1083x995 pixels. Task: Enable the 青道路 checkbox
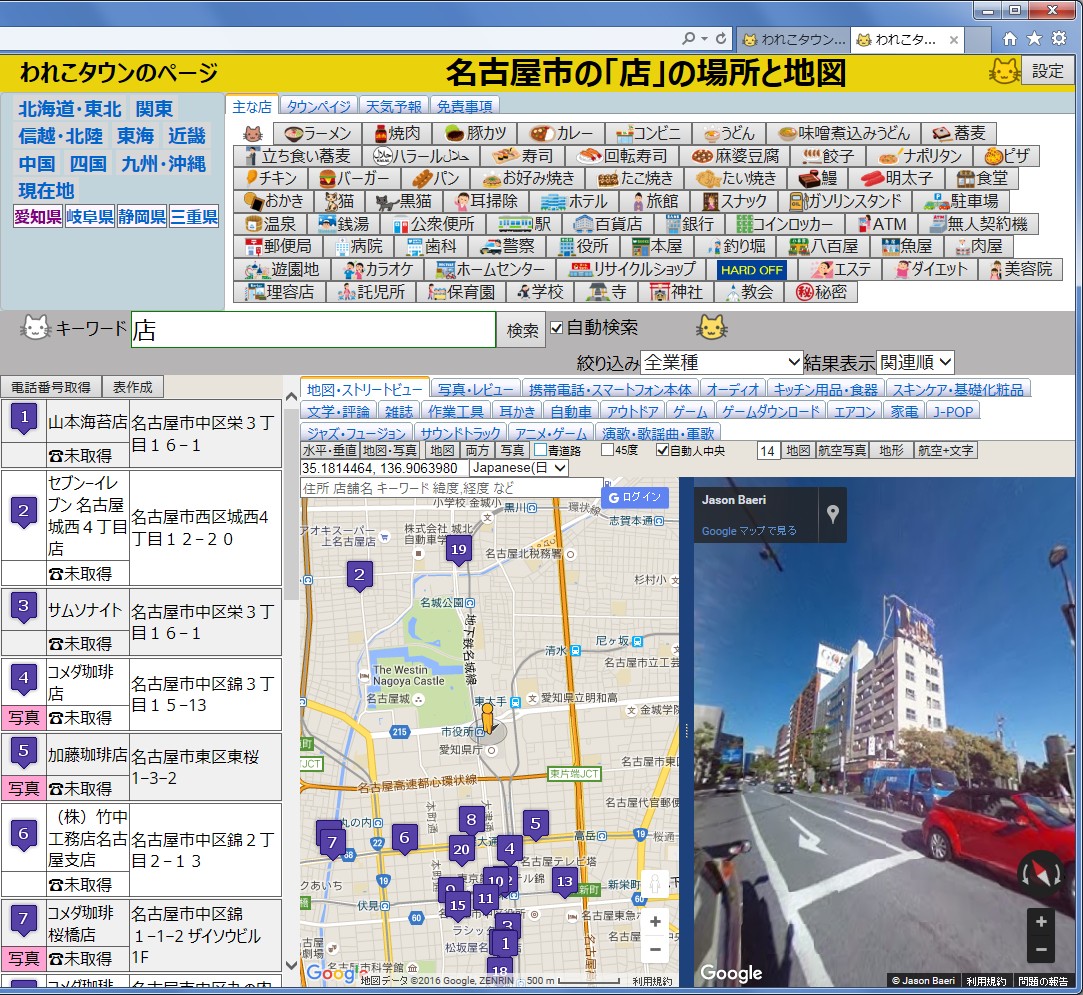pyautogui.click(x=541, y=450)
